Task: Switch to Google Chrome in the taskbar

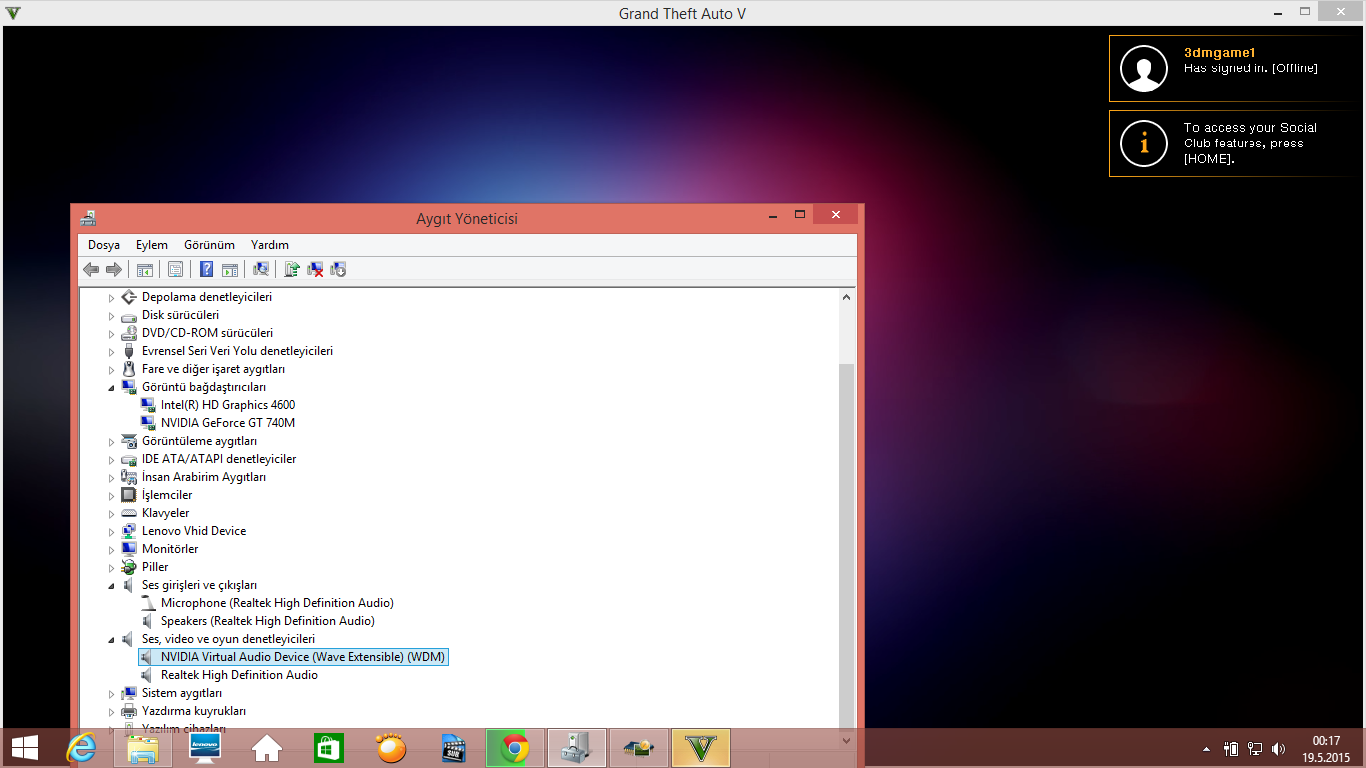Action: point(515,748)
